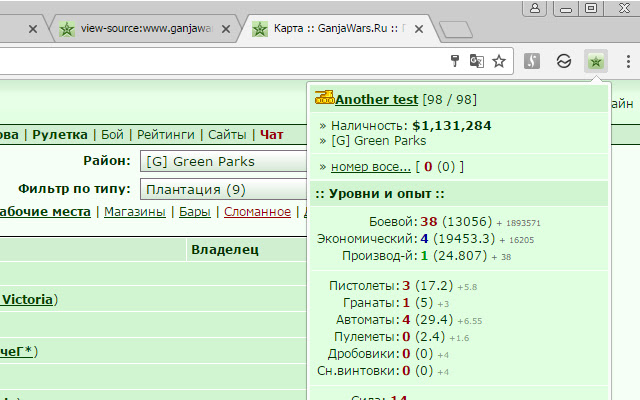Image resolution: width=640 pixels, height=400 pixels.
Task: Click the GanjaWars extension star icon
Action: click(596, 62)
